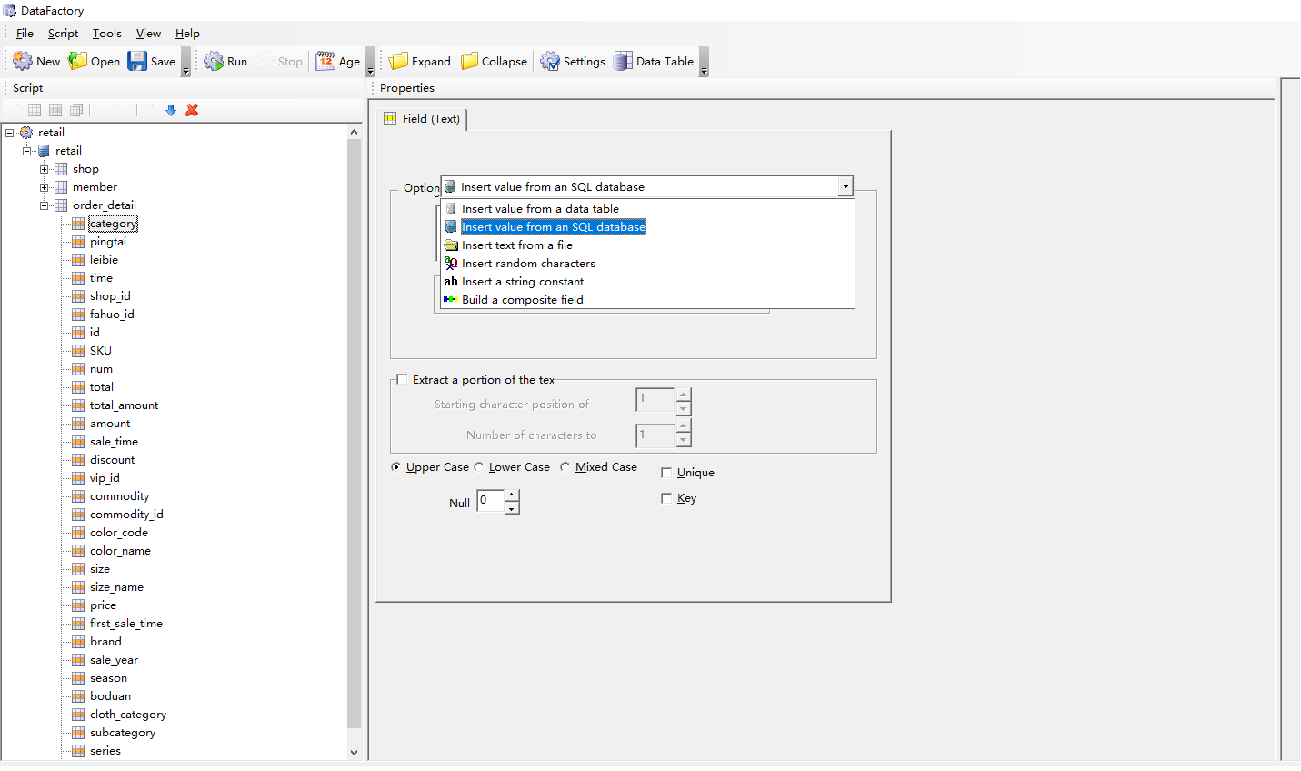The height and width of the screenshot is (771, 1301).
Task: Check the Unique checkbox
Action: click(667, 473)
